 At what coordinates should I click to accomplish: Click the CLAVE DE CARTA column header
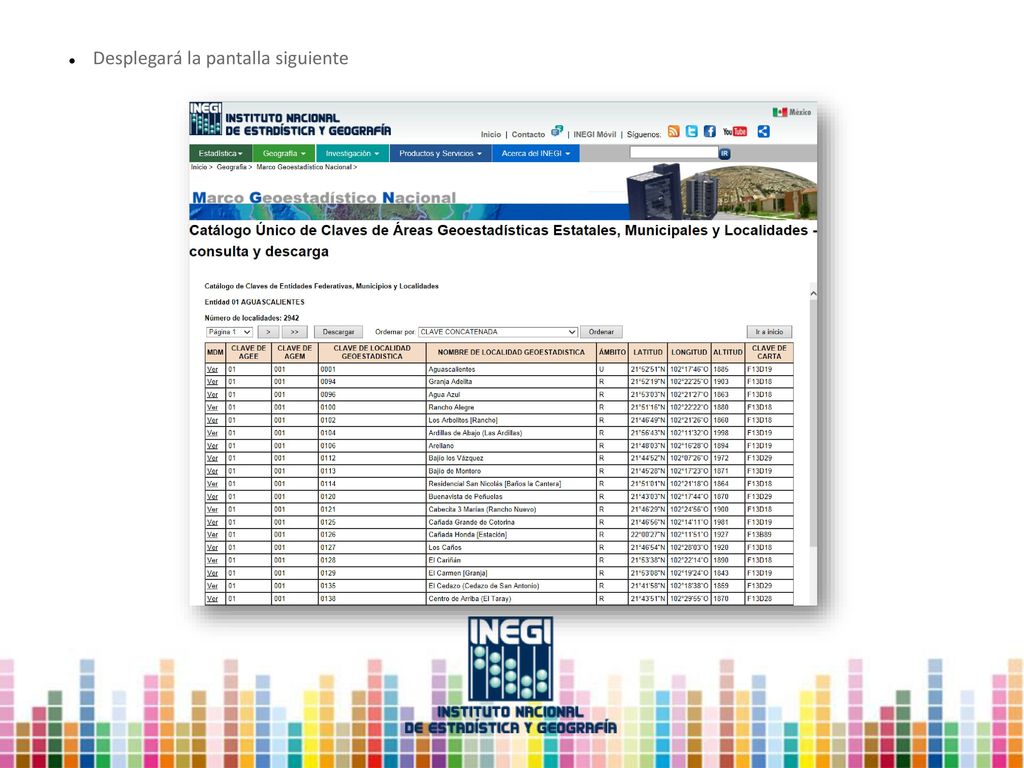click(769, 352)
